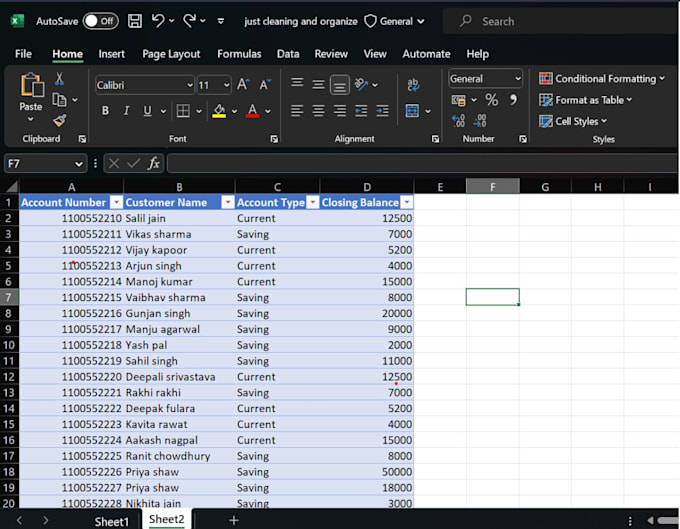
Task: Click the Increase Indent icon
Action: tap(382, 111)
